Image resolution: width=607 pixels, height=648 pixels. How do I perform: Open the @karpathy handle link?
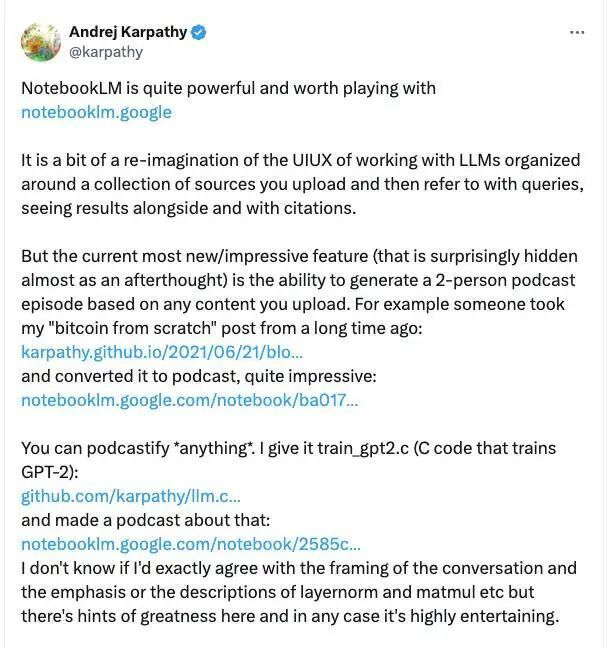[x=105, y=52]
